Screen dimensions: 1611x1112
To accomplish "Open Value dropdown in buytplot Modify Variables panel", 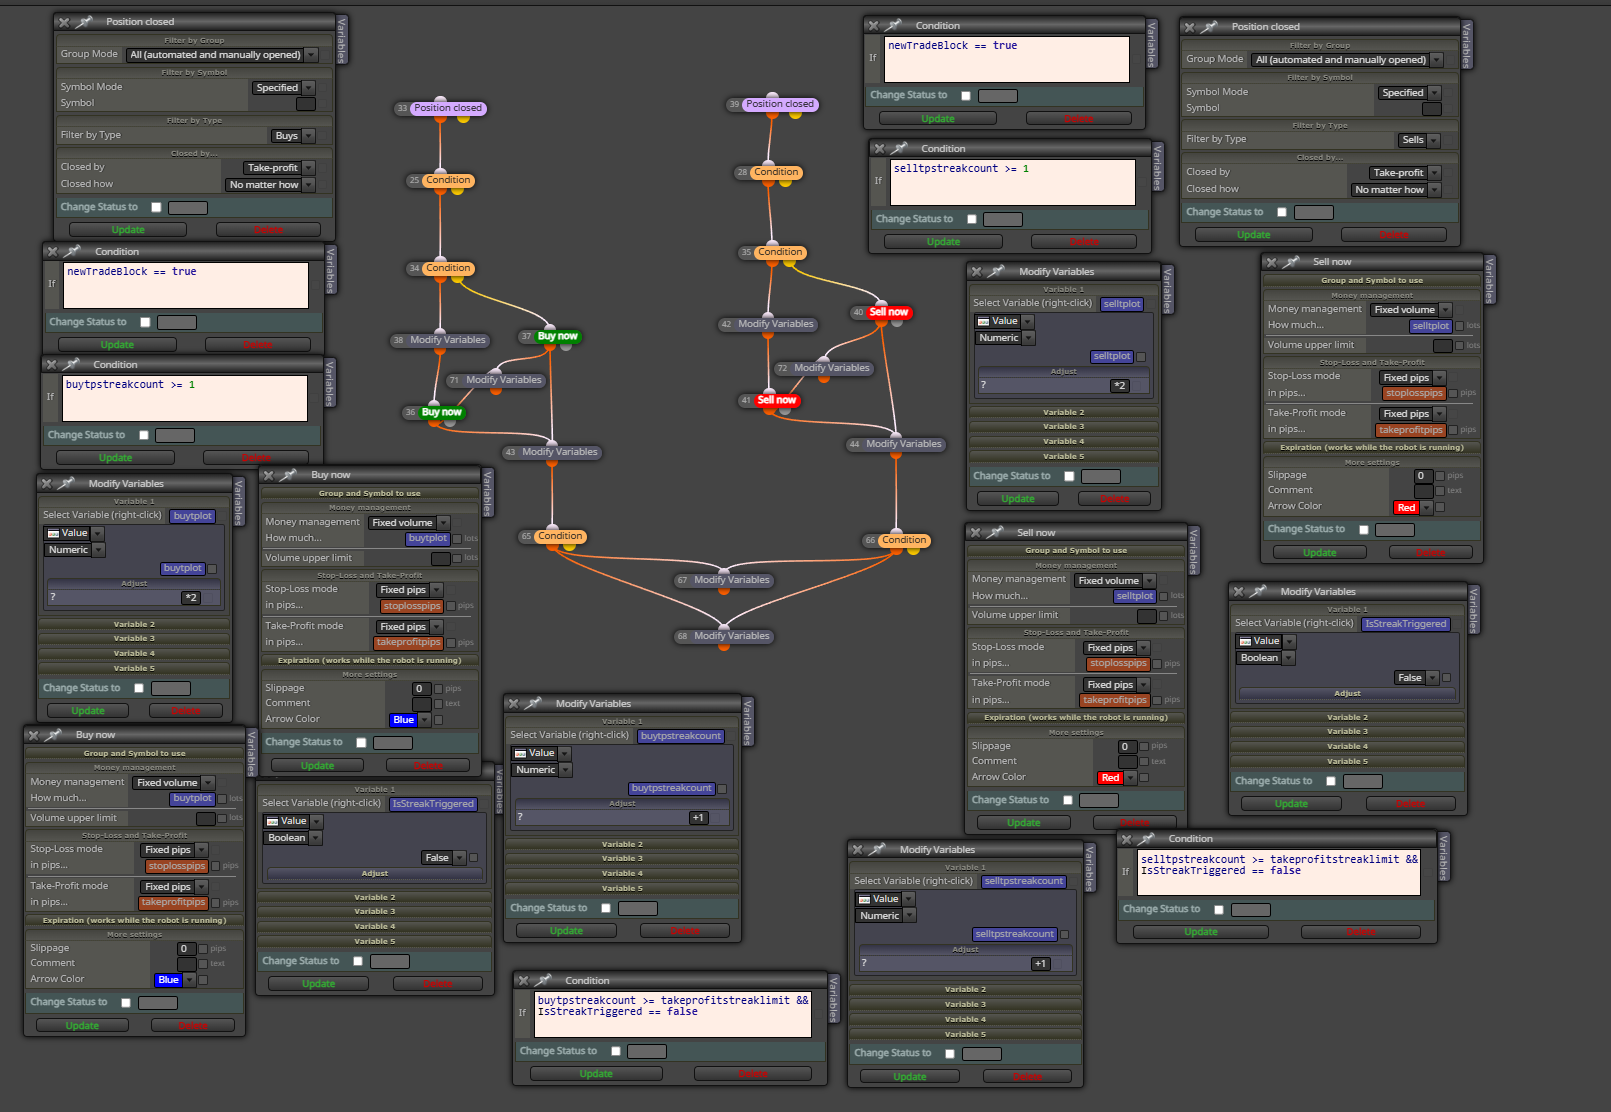I will 74,534.
